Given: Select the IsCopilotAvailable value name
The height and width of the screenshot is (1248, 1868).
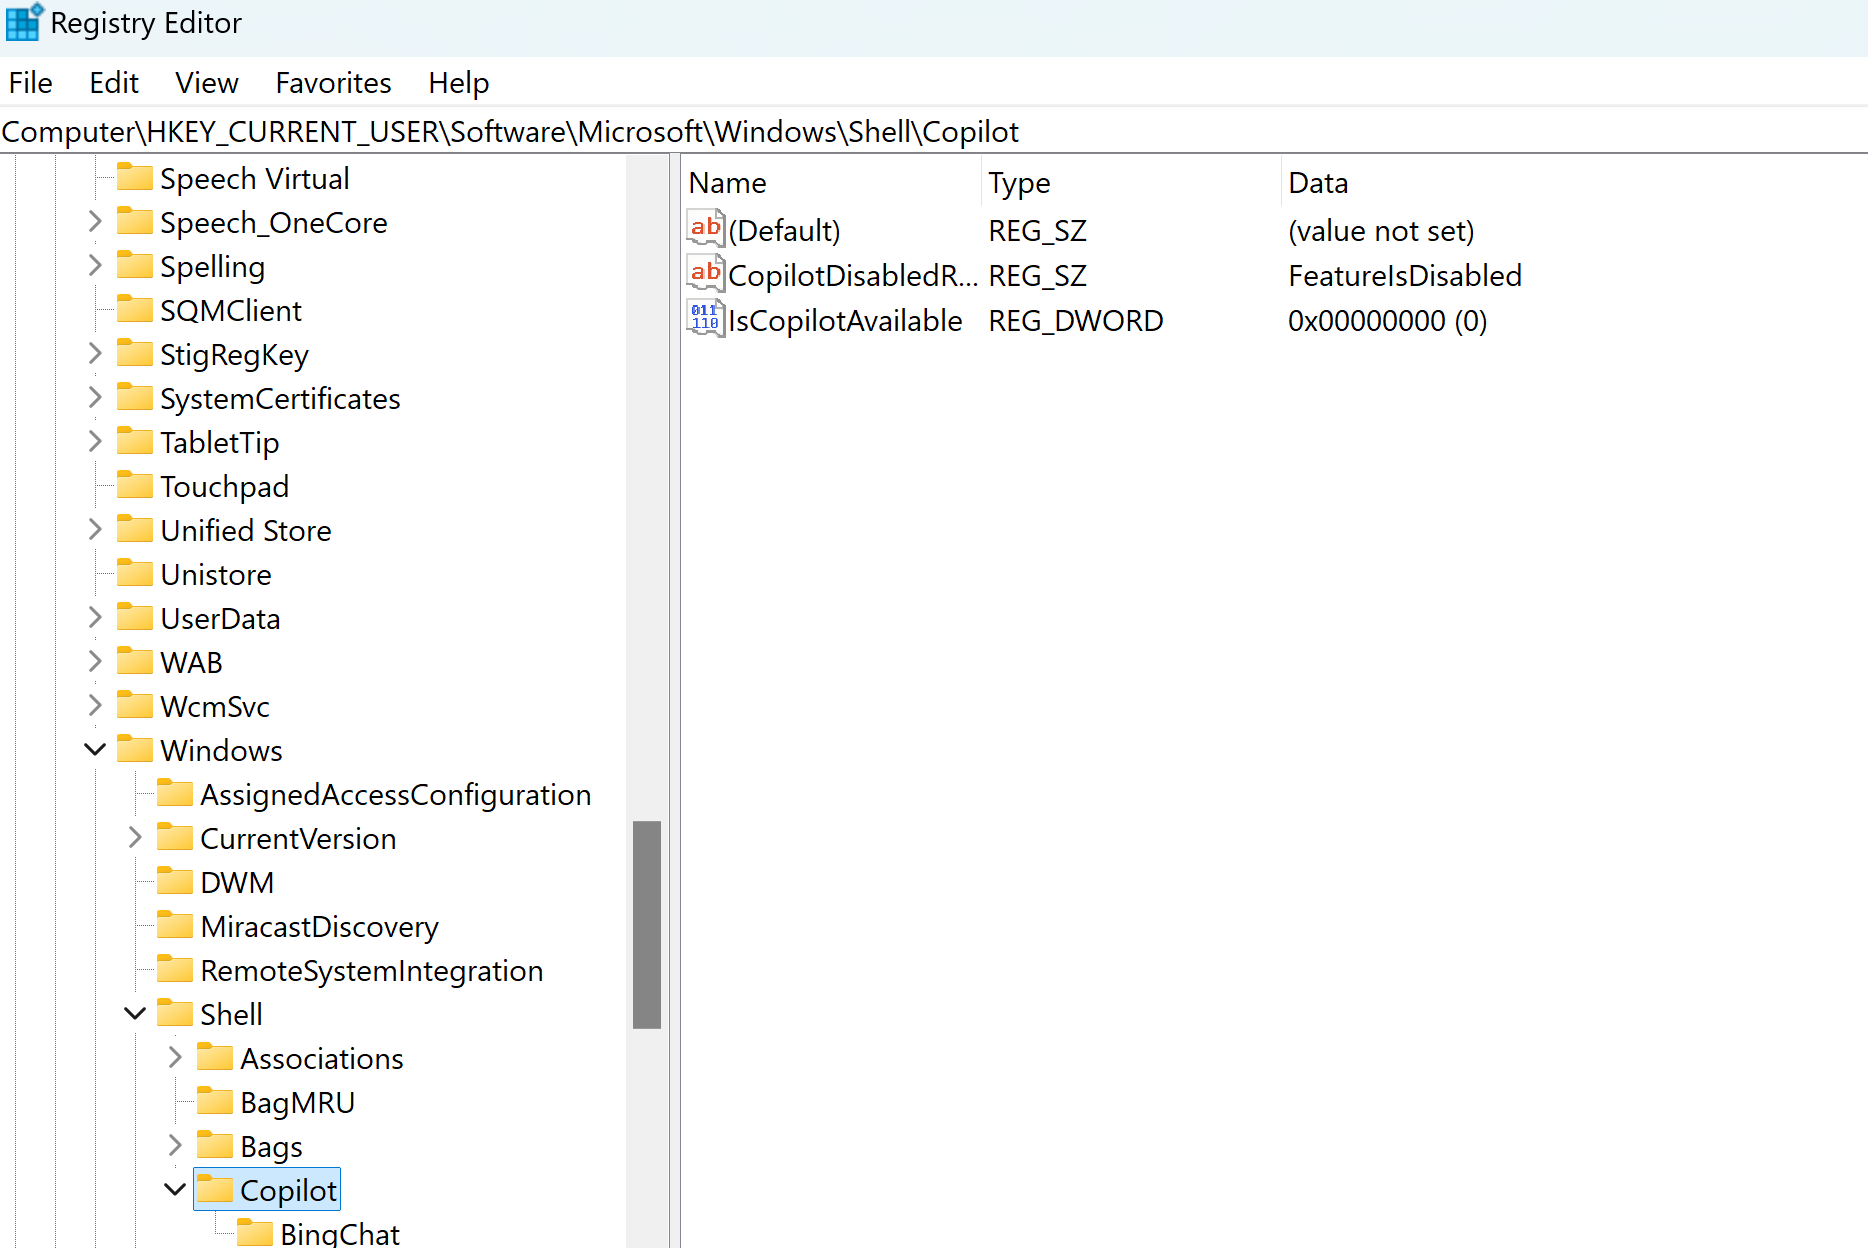Looking at the screenshot, I should pos(845,321).
